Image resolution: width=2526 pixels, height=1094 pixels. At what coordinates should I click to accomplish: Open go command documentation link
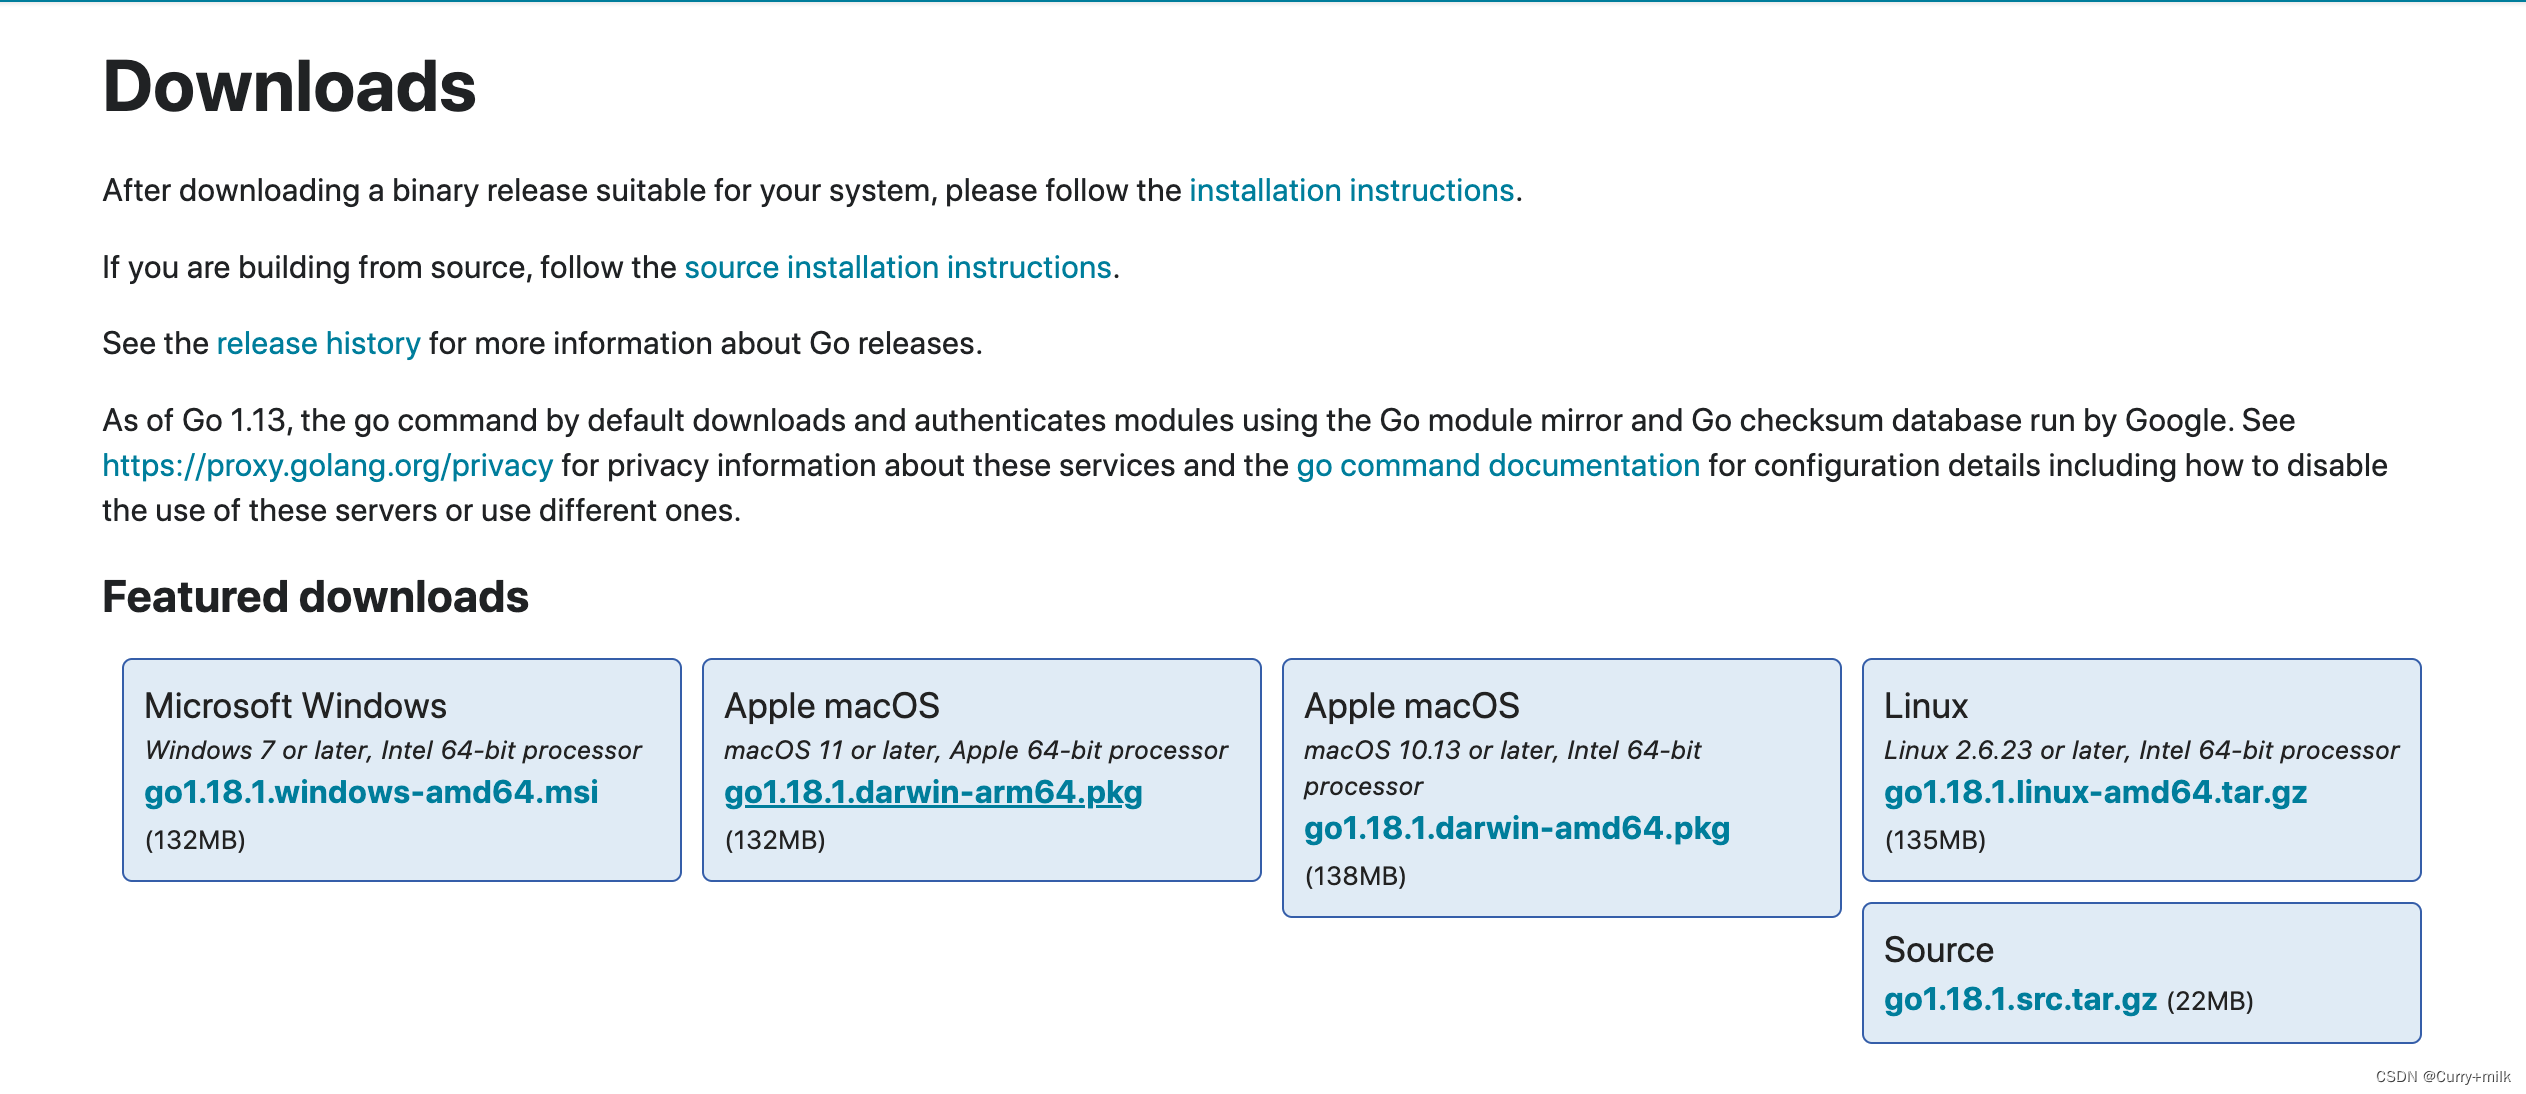click(x=1497, y=465)
